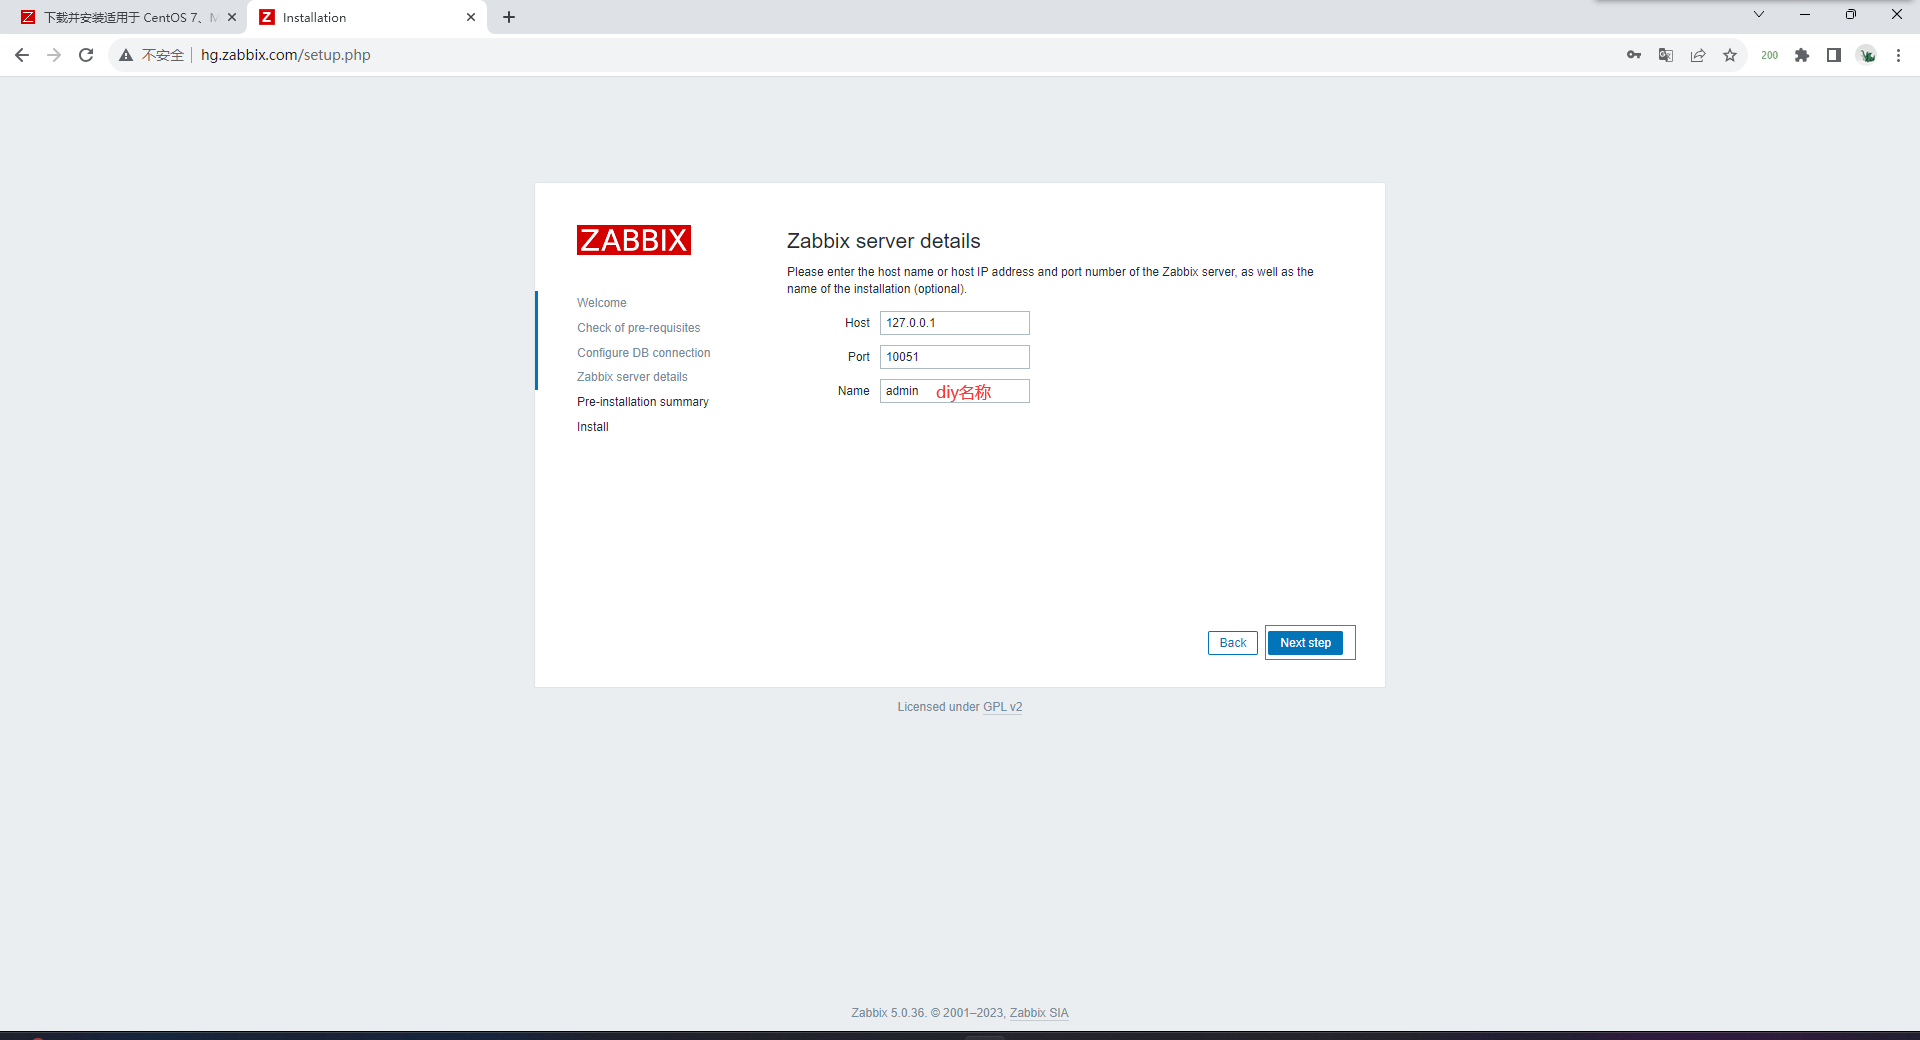Expand the tab search chevron
The width and height of the screenshot is (1920, 1040).
pyautogui.click(x=1759, y=14)
